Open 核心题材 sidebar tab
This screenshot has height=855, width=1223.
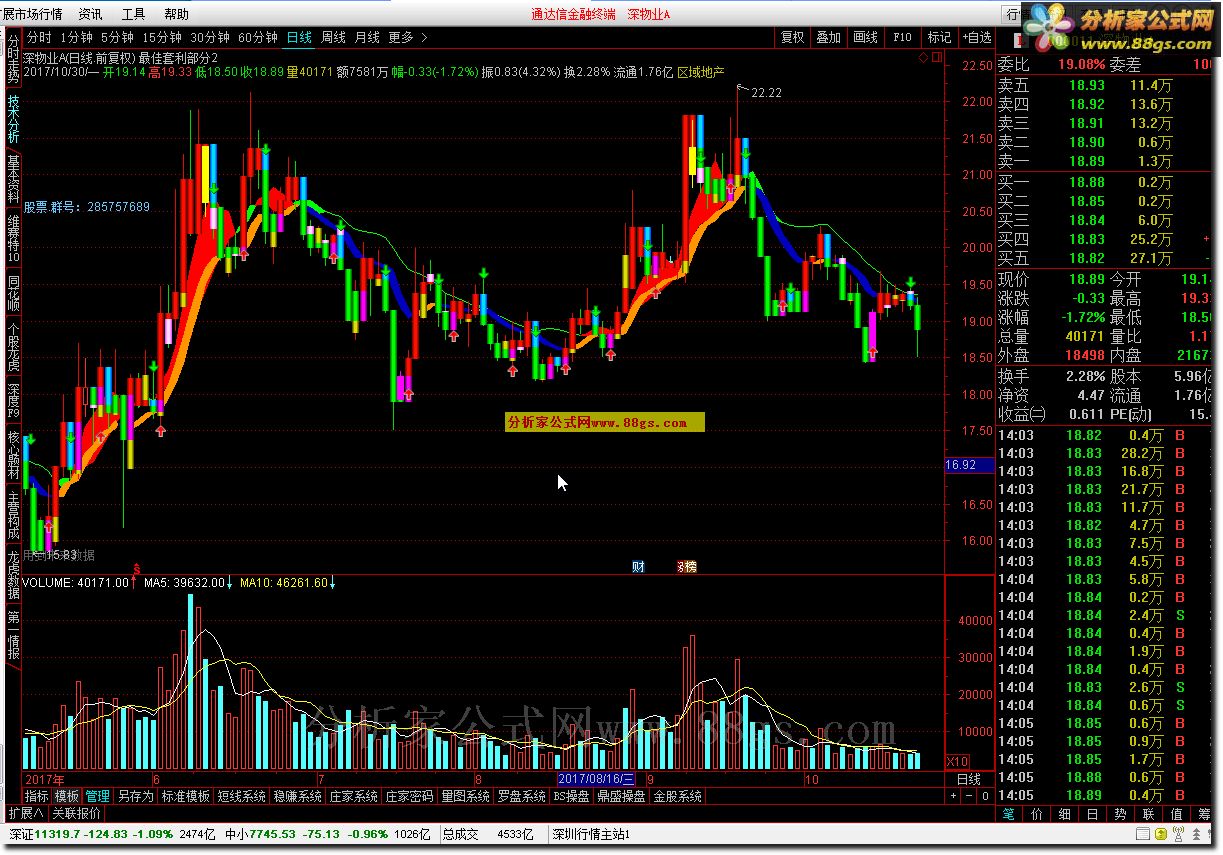13,455
